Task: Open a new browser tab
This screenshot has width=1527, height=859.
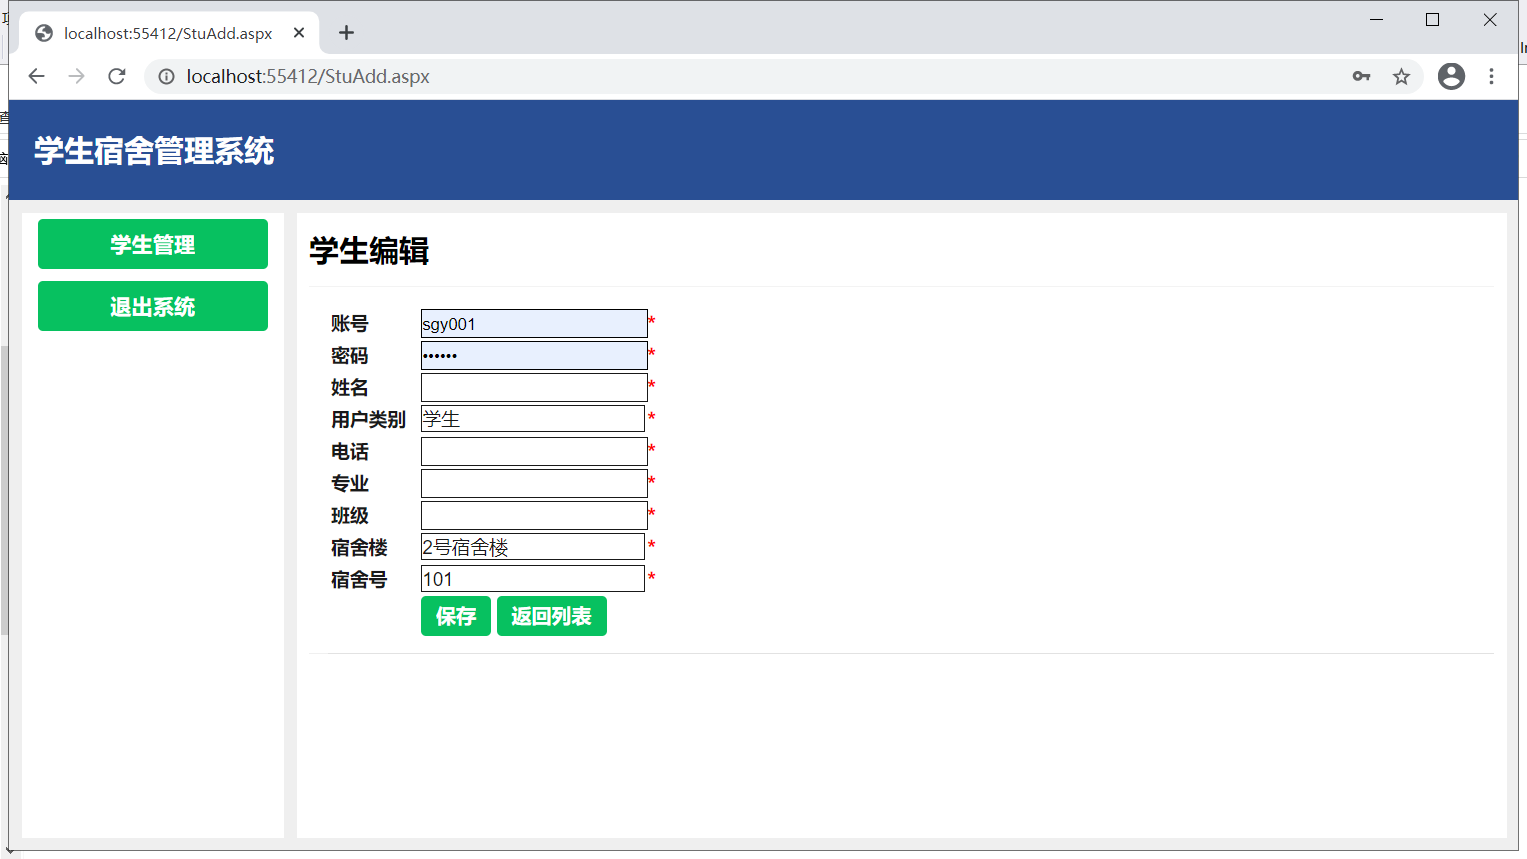Action: 346,33
